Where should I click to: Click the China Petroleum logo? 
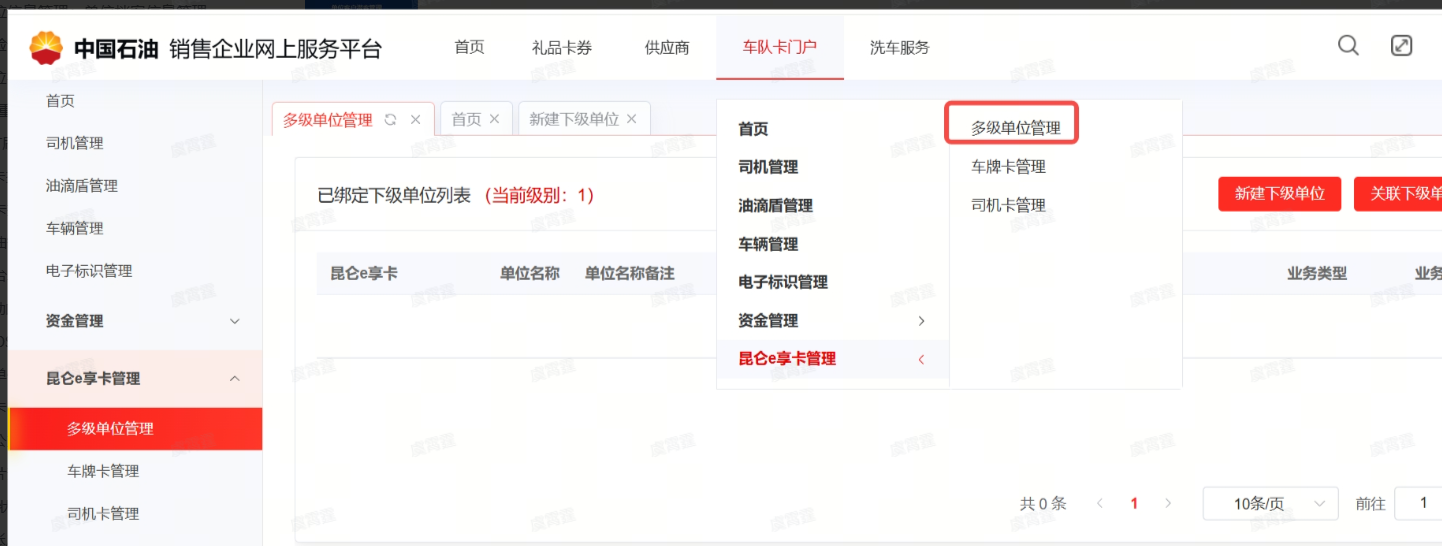click(46, 47)
